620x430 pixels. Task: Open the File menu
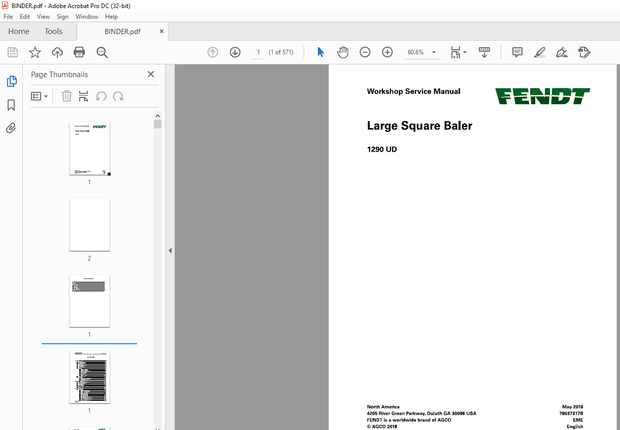[8, 17]
